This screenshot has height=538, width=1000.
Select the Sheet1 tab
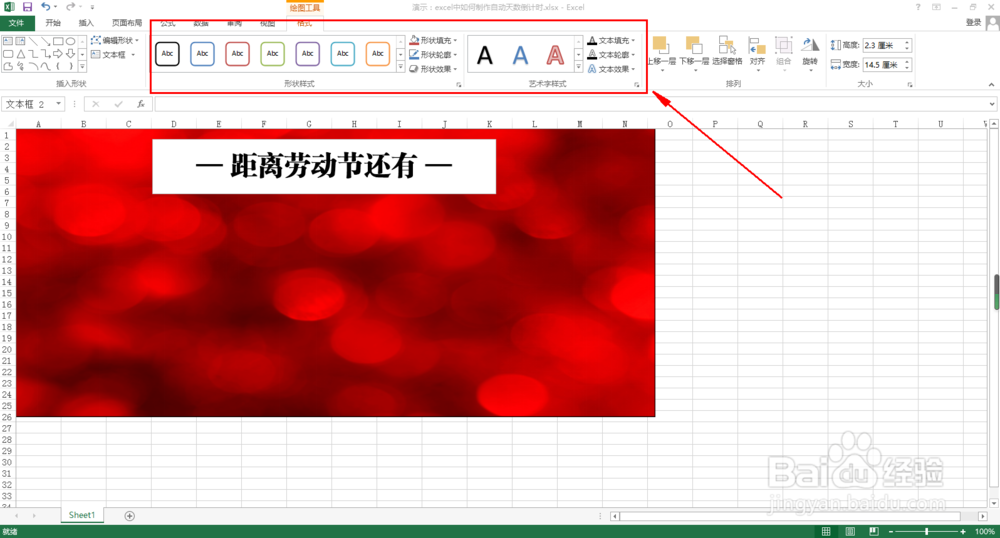coord(82,515)
